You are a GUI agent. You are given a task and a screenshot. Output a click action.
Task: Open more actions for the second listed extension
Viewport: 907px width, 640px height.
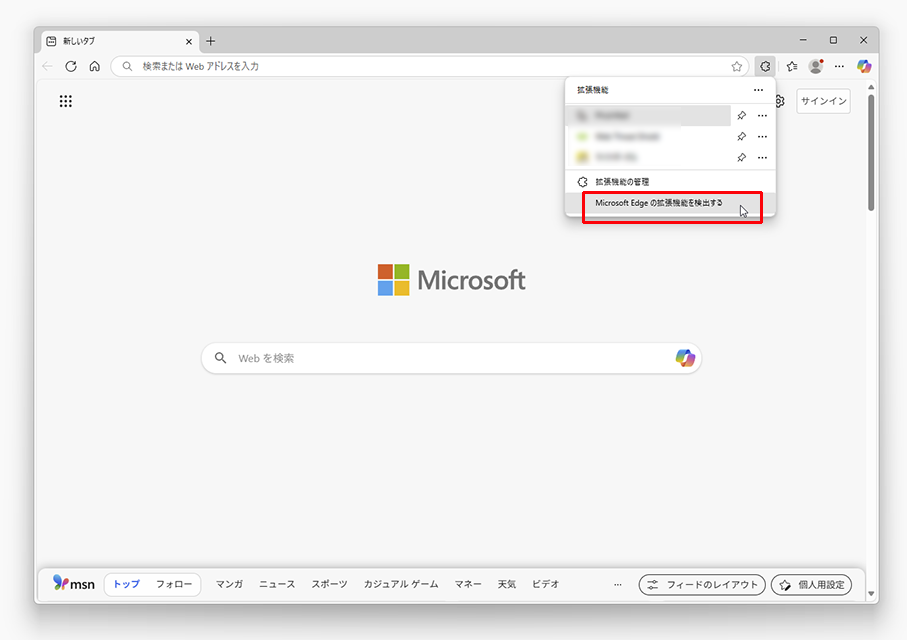(x=762, y=137)
